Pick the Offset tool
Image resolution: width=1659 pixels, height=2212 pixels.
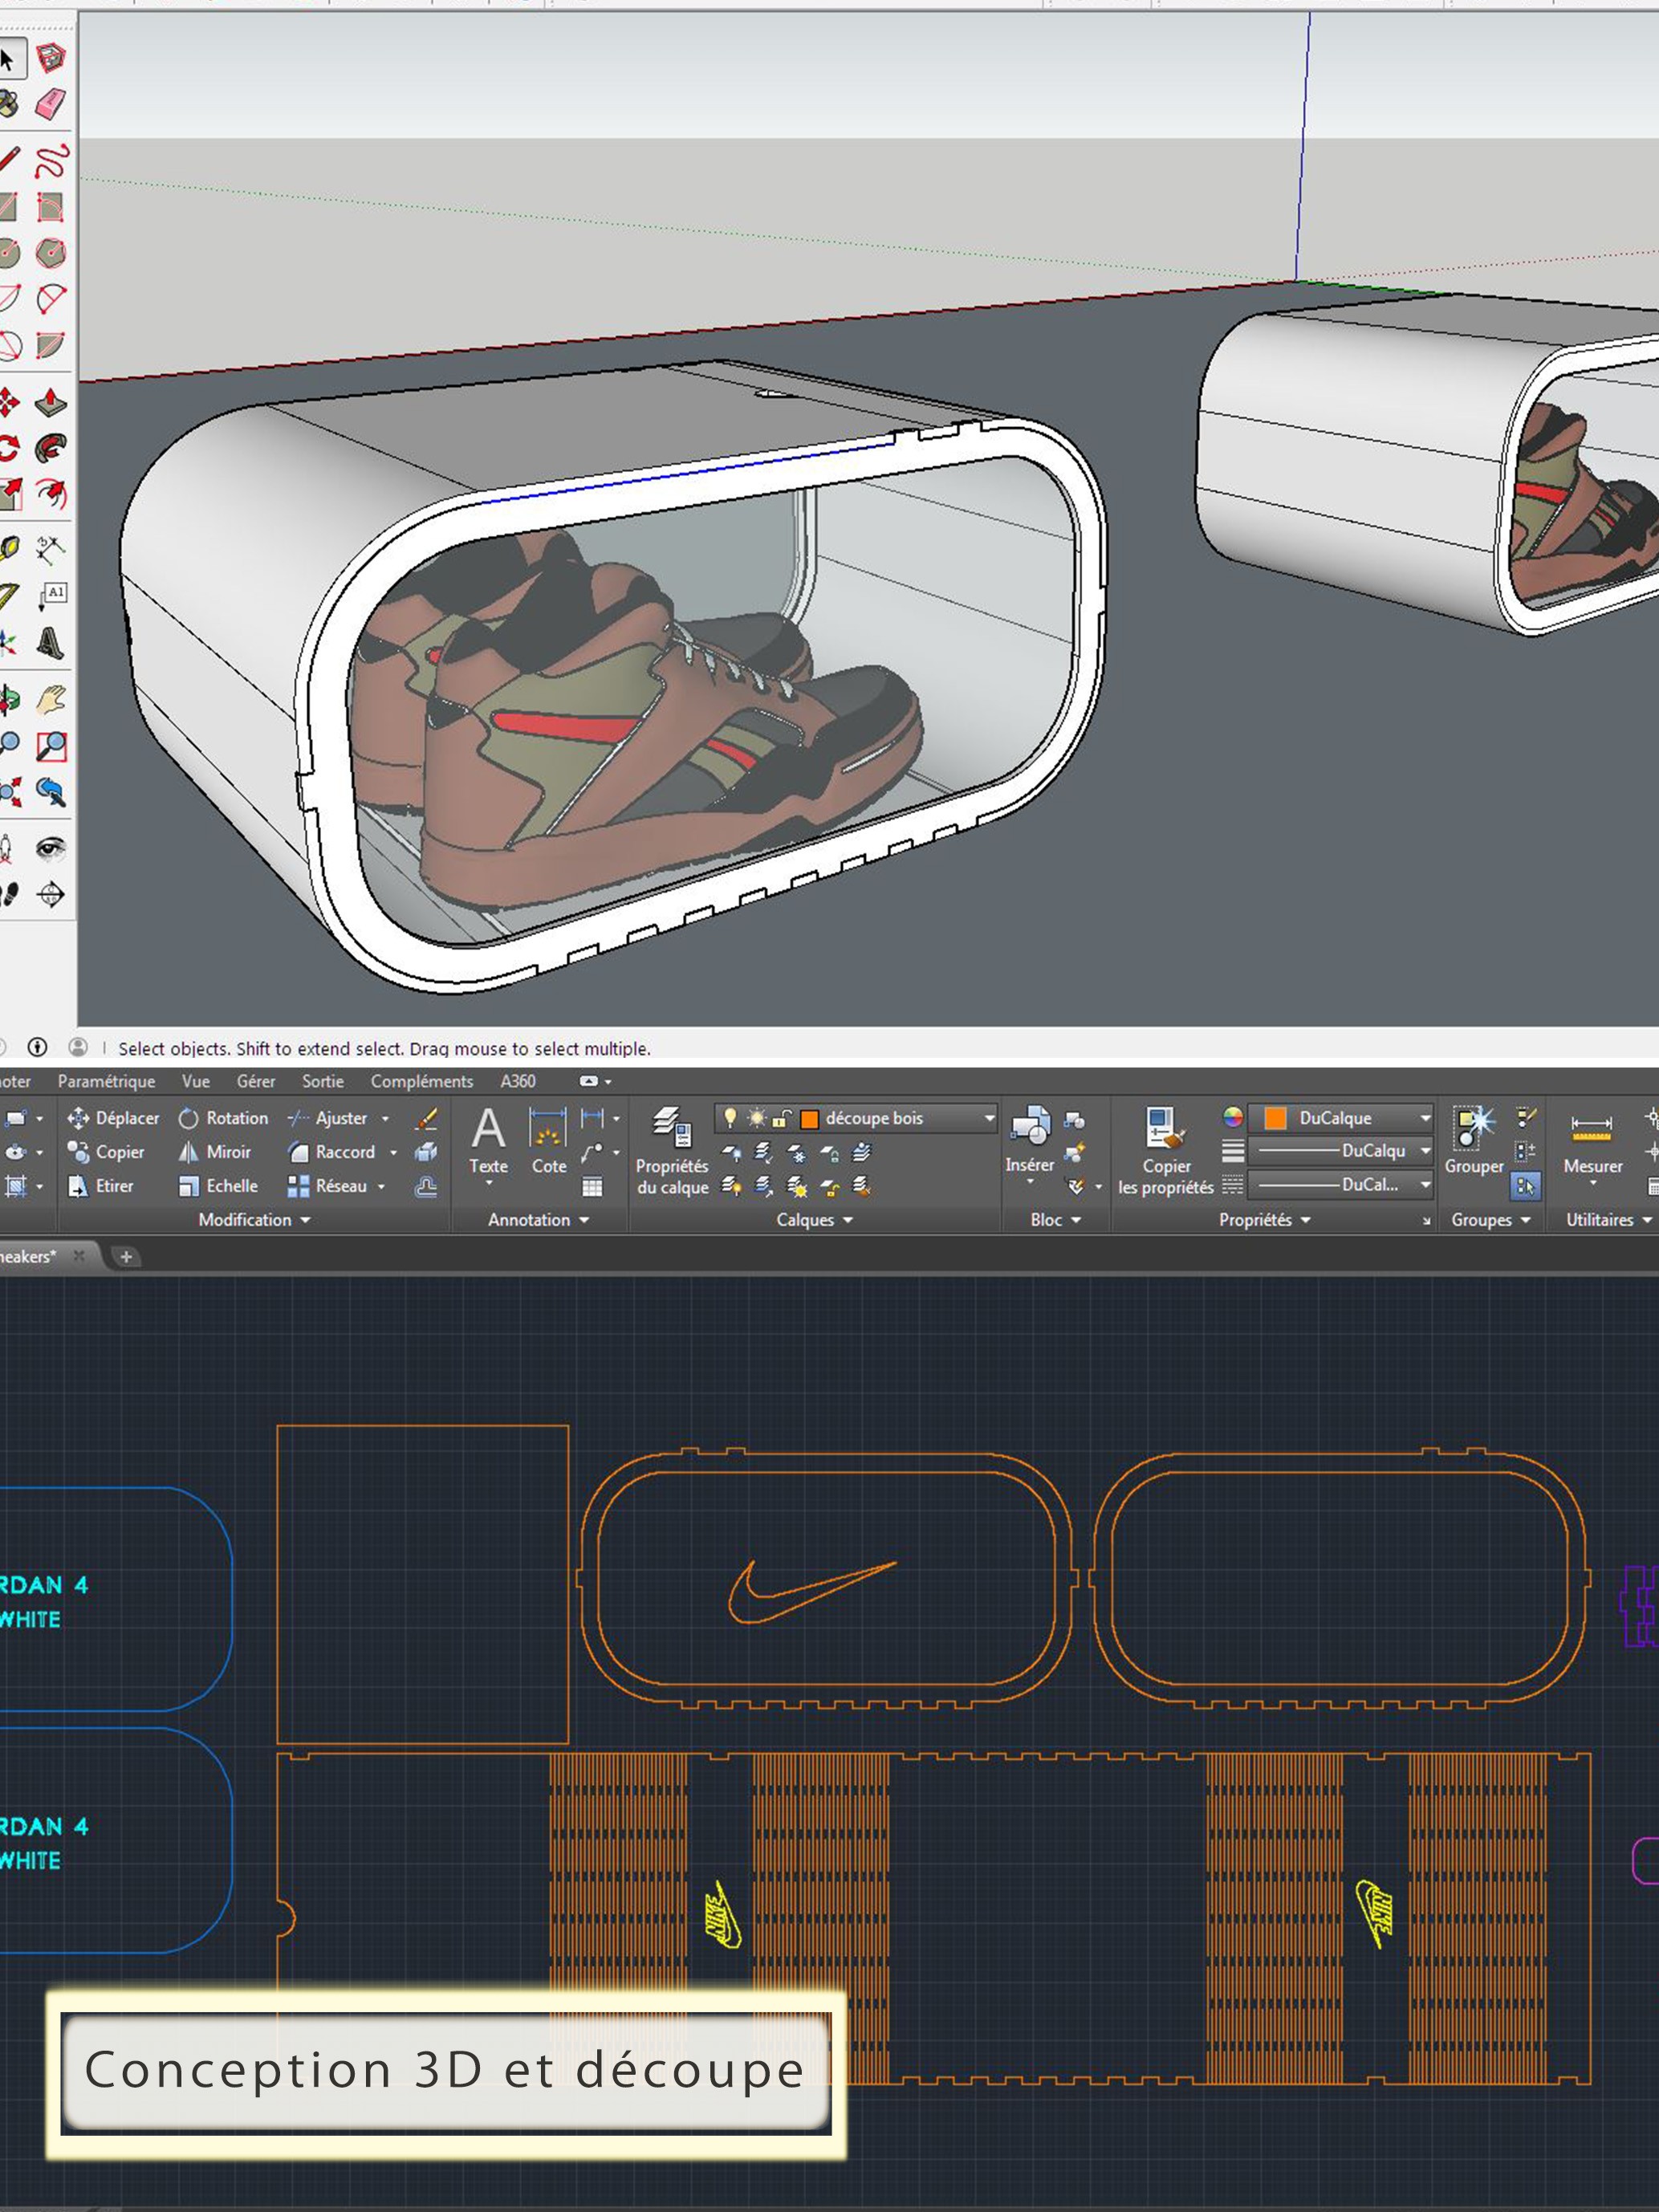pyautogui.click(x=51, y=494)
